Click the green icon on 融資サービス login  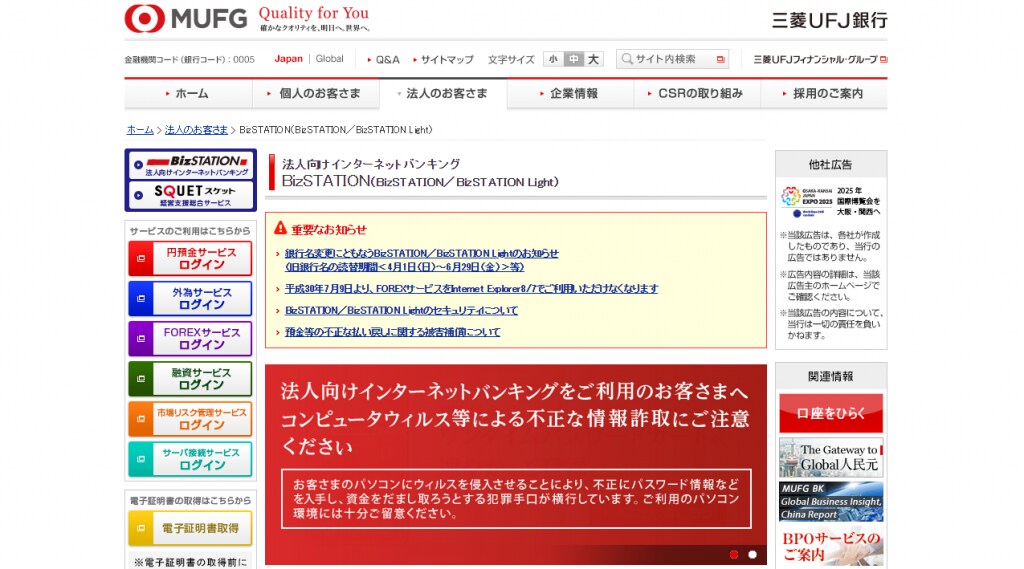tap(140, 378)
